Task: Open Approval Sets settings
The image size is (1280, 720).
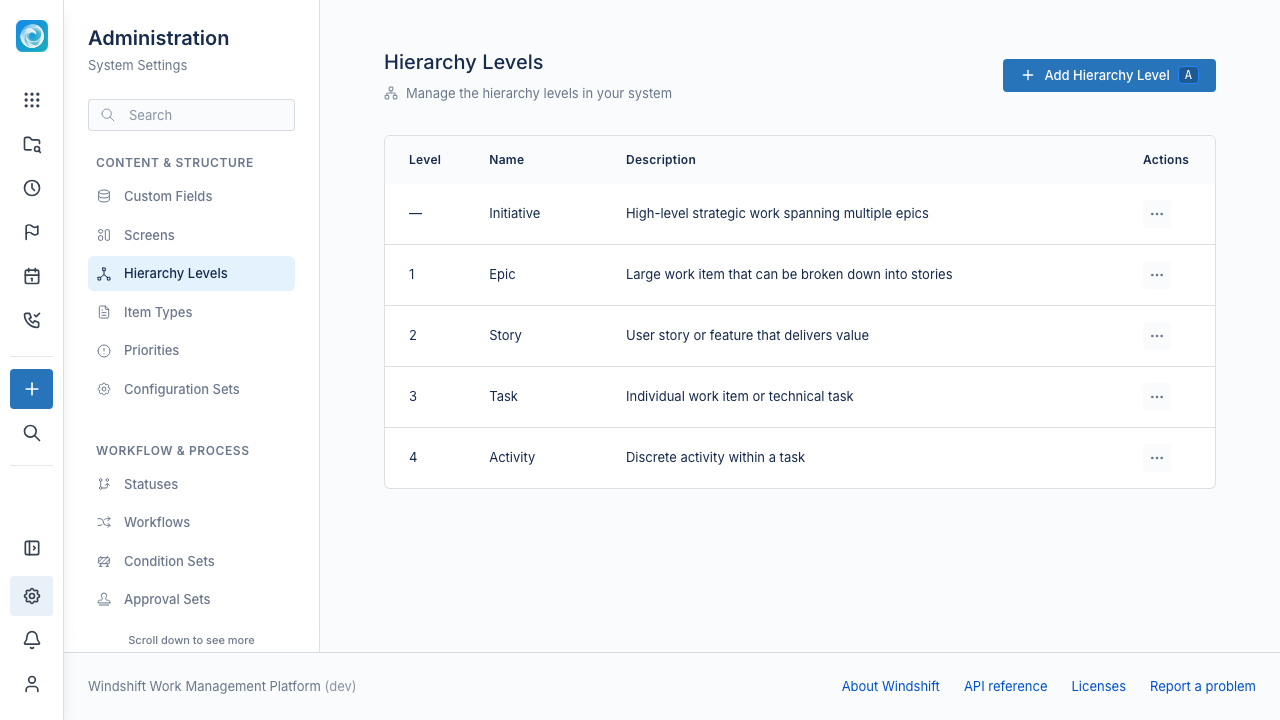Action: [191, 599]
